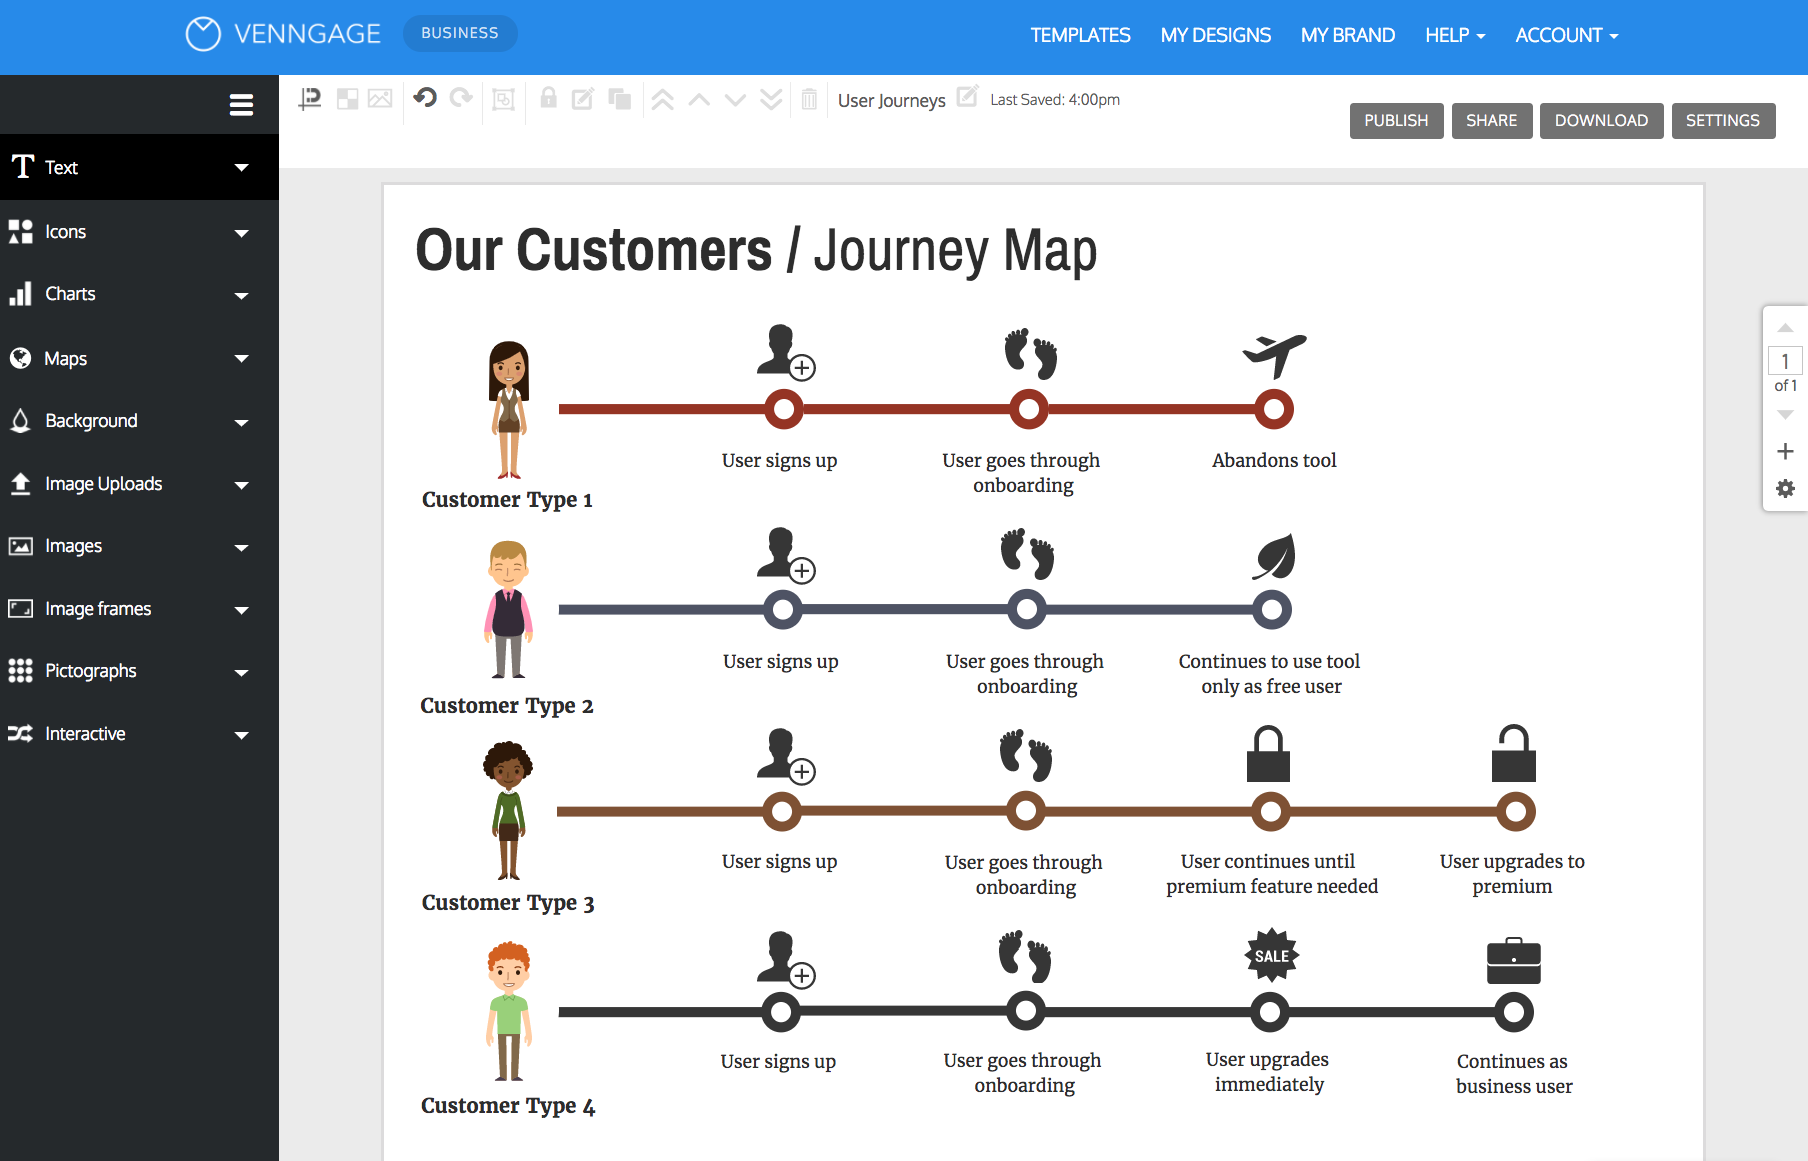Image resolution: width=1808 pixels, height=1161 pixels.
Task: Download the journey map
Action: tap(1601, 120)
